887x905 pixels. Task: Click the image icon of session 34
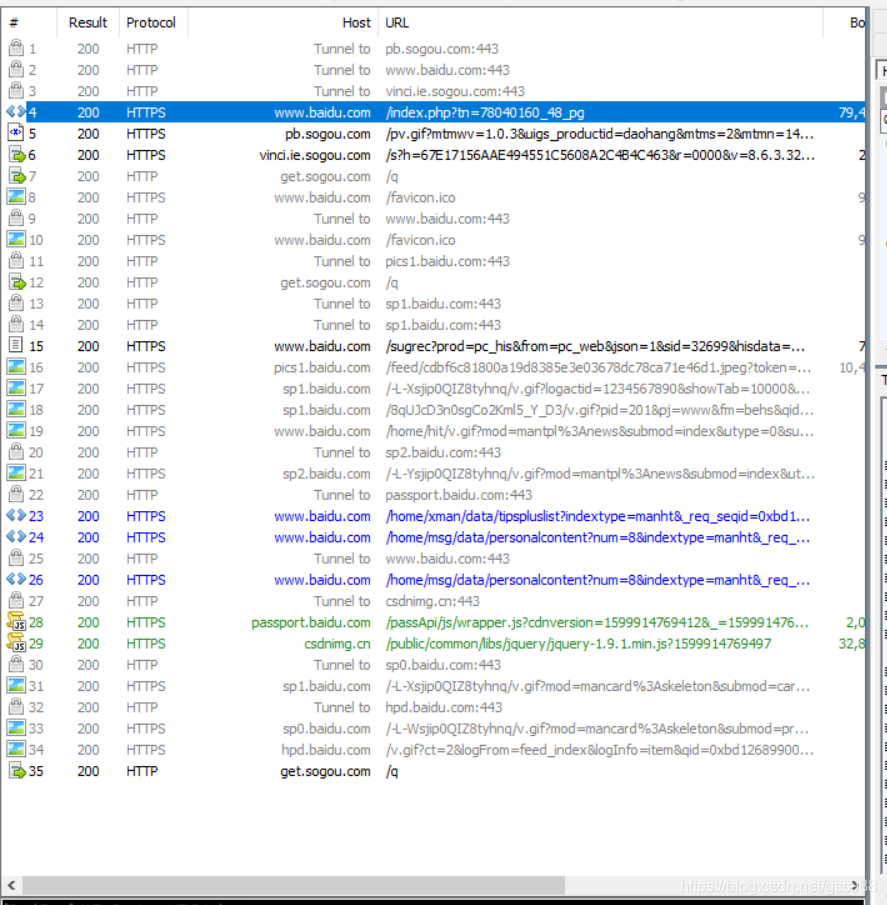tap(16, 749)
